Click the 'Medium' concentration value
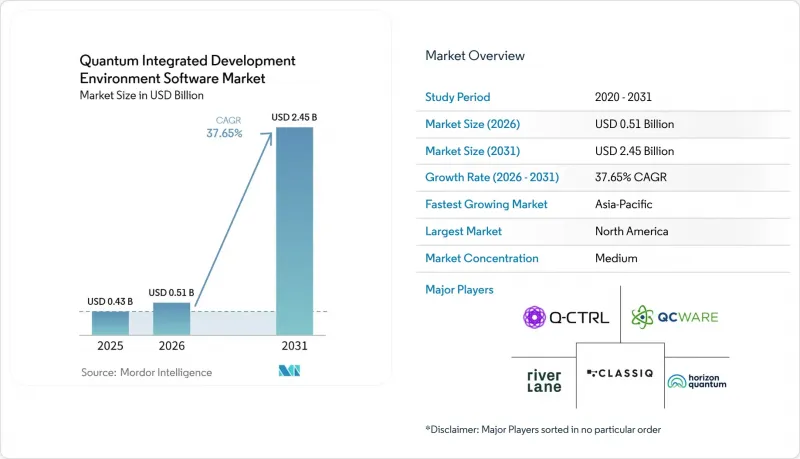The height and width of the screenshot is (459, 800). [x=616, y=258]
